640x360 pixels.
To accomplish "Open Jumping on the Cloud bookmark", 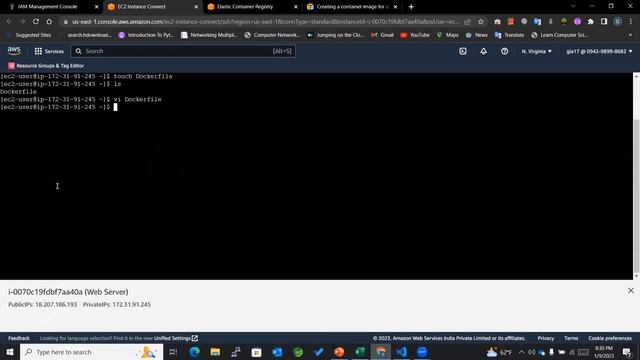I will click(x=336, y=35).
